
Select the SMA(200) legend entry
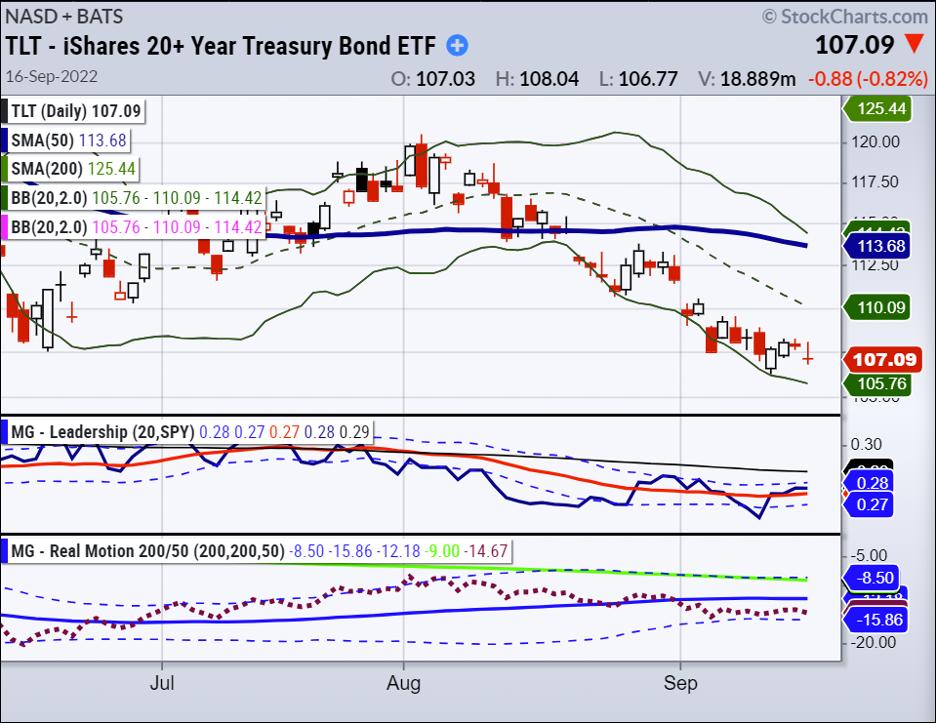pyautogui.click(x=70, y=169)
